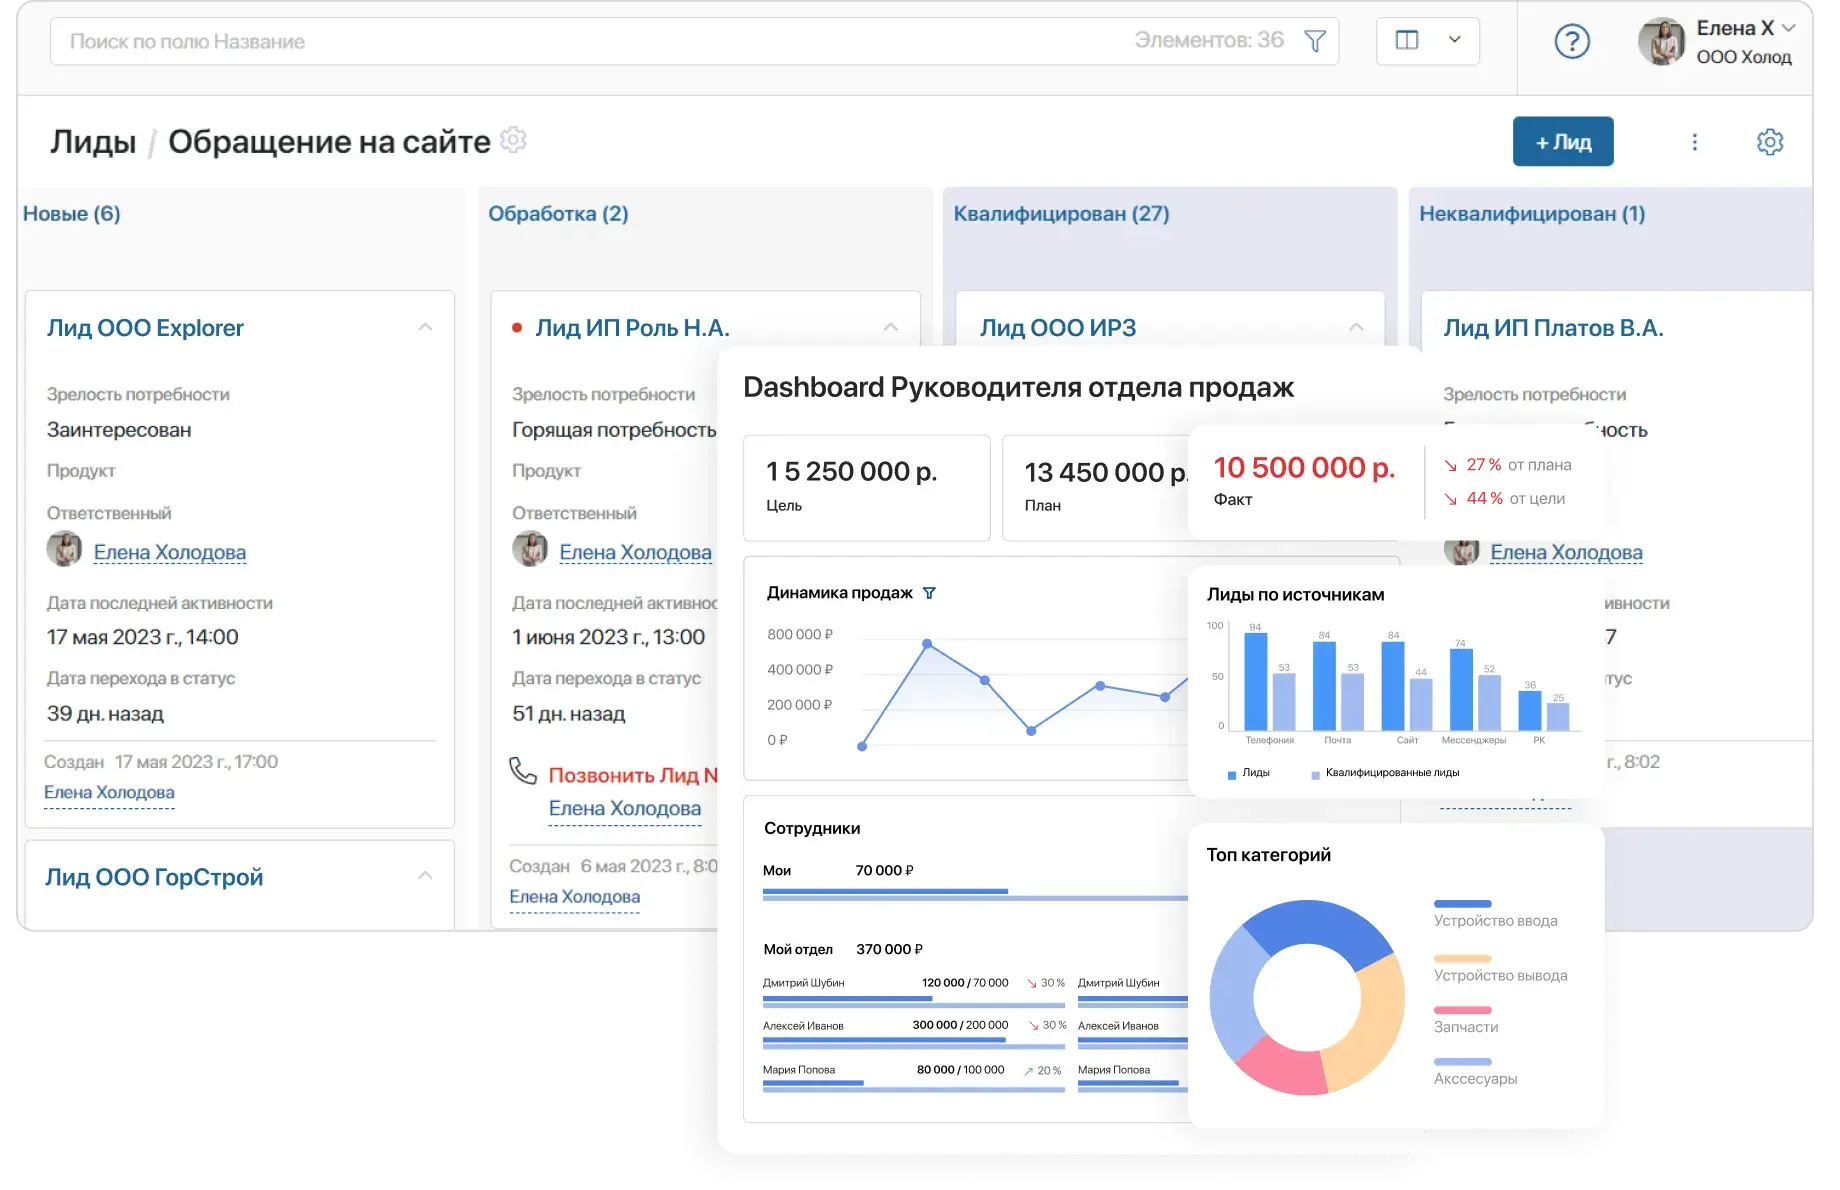Open the filter funnel in the search bar
This screenshot has width=1840, height=1190.
click(x=1313, y=41)
